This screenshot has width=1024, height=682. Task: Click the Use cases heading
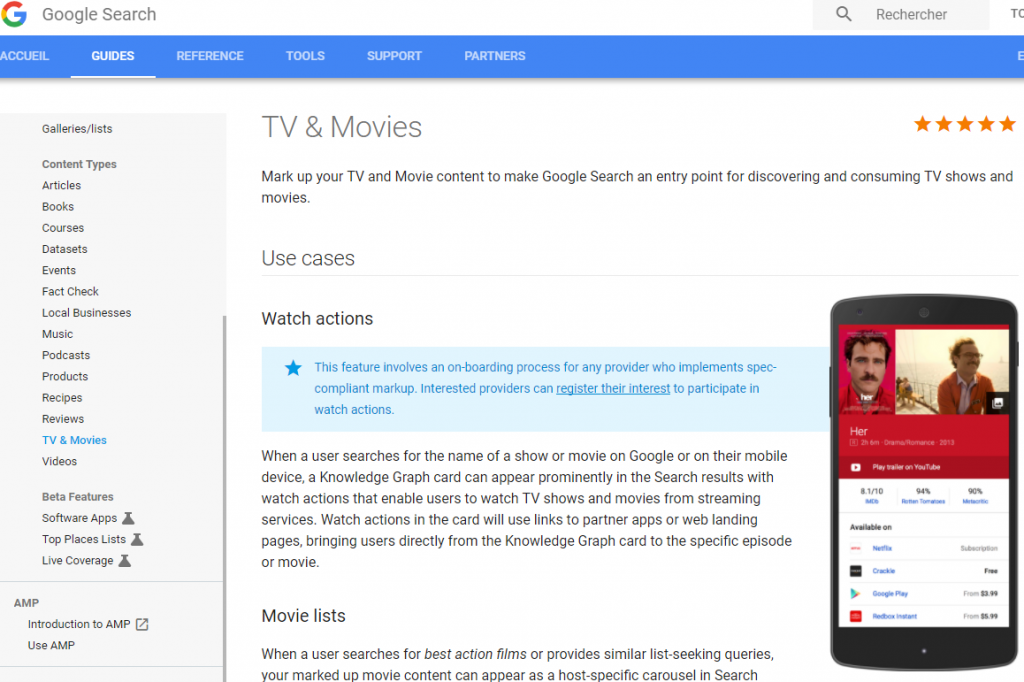tap(308, 259)
